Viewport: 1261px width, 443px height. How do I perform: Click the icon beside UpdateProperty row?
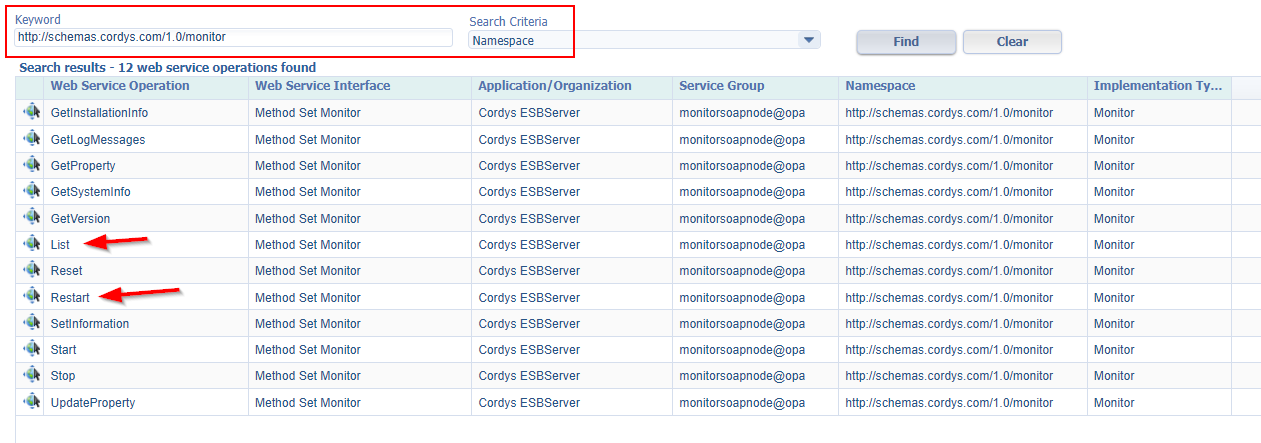31,402
